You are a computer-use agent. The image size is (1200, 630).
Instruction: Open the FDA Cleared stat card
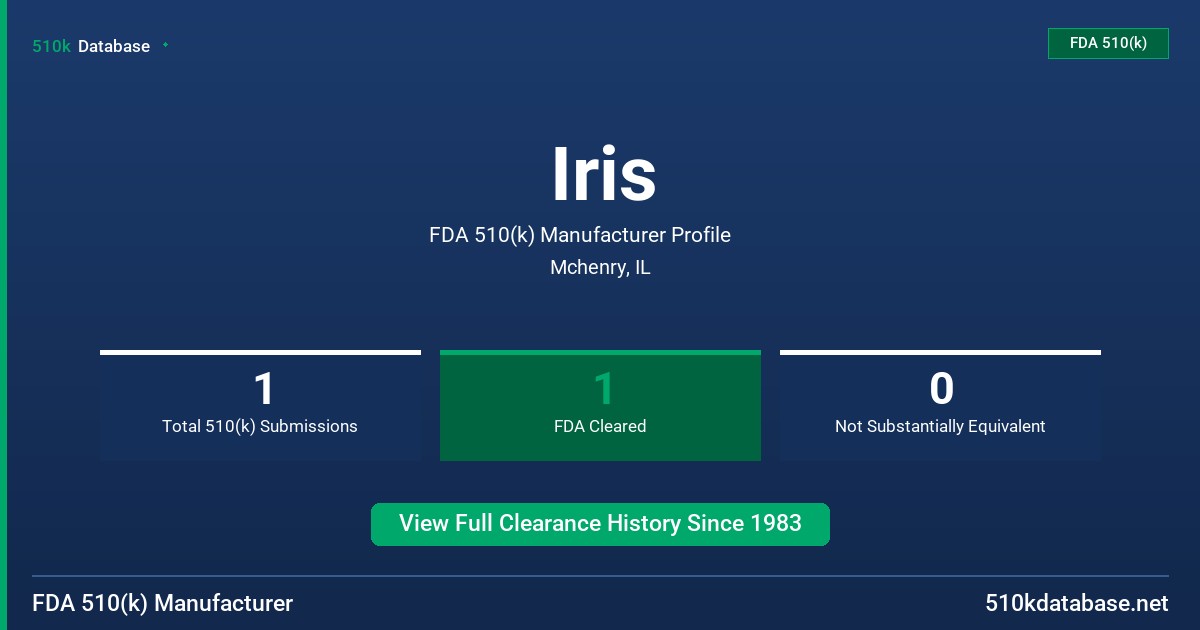600,405
